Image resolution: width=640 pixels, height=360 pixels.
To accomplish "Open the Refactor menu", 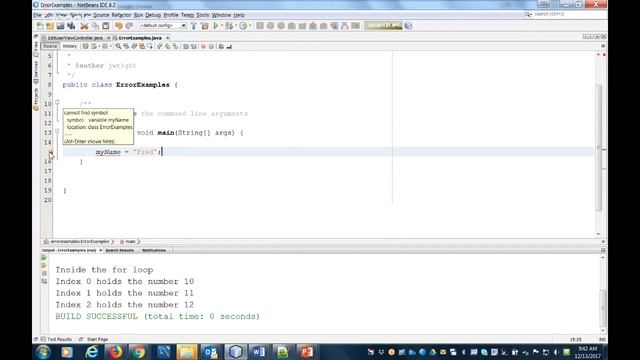I will 121,15.
